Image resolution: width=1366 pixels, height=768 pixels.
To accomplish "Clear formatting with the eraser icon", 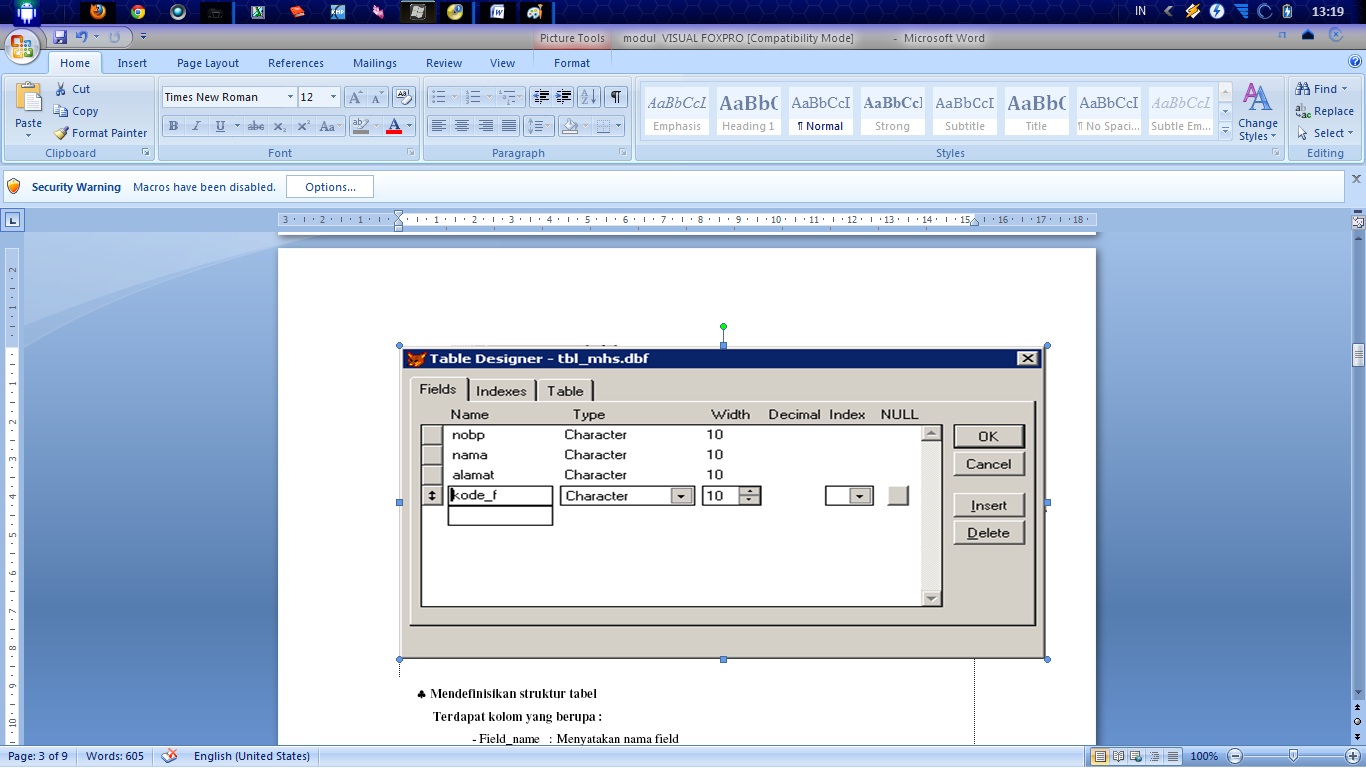I will pos(403,97).
